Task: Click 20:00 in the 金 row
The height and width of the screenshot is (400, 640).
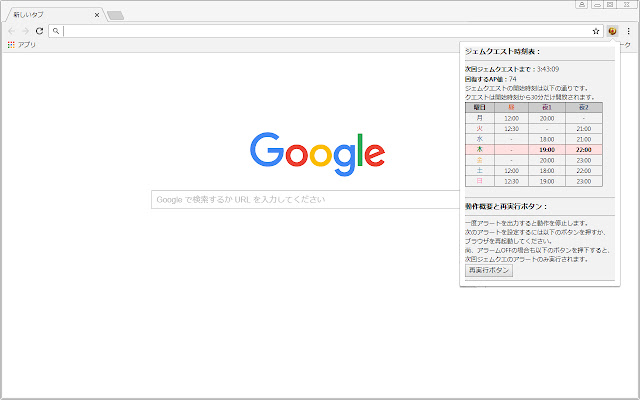Action: tap(547, 160)
